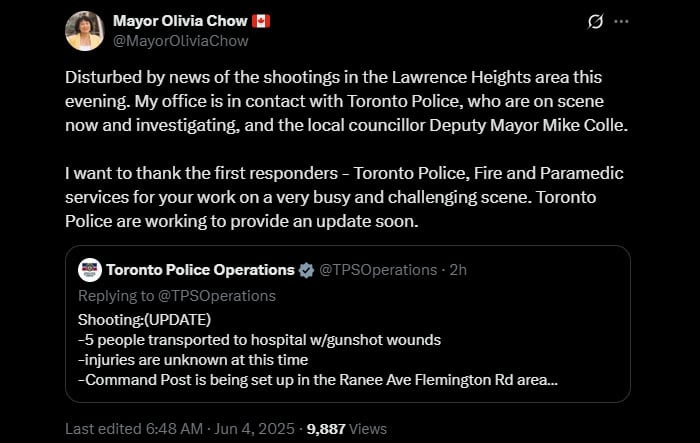Open the quoted post's 2h timestamp
This screenshot has height=443, width=700.
click(x=458, y=270)
